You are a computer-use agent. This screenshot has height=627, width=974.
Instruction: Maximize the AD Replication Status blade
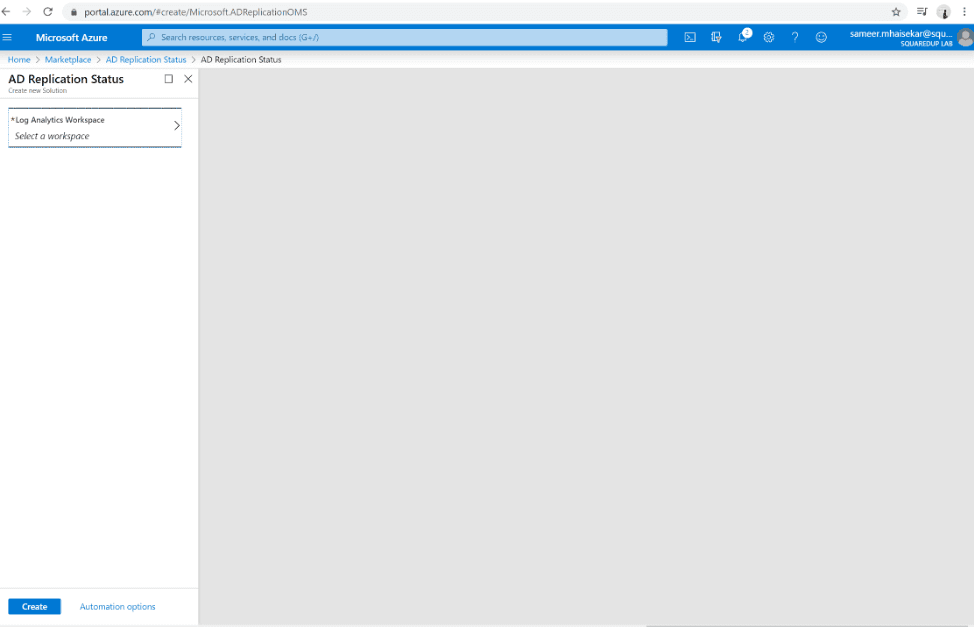(x=169, y=79)
